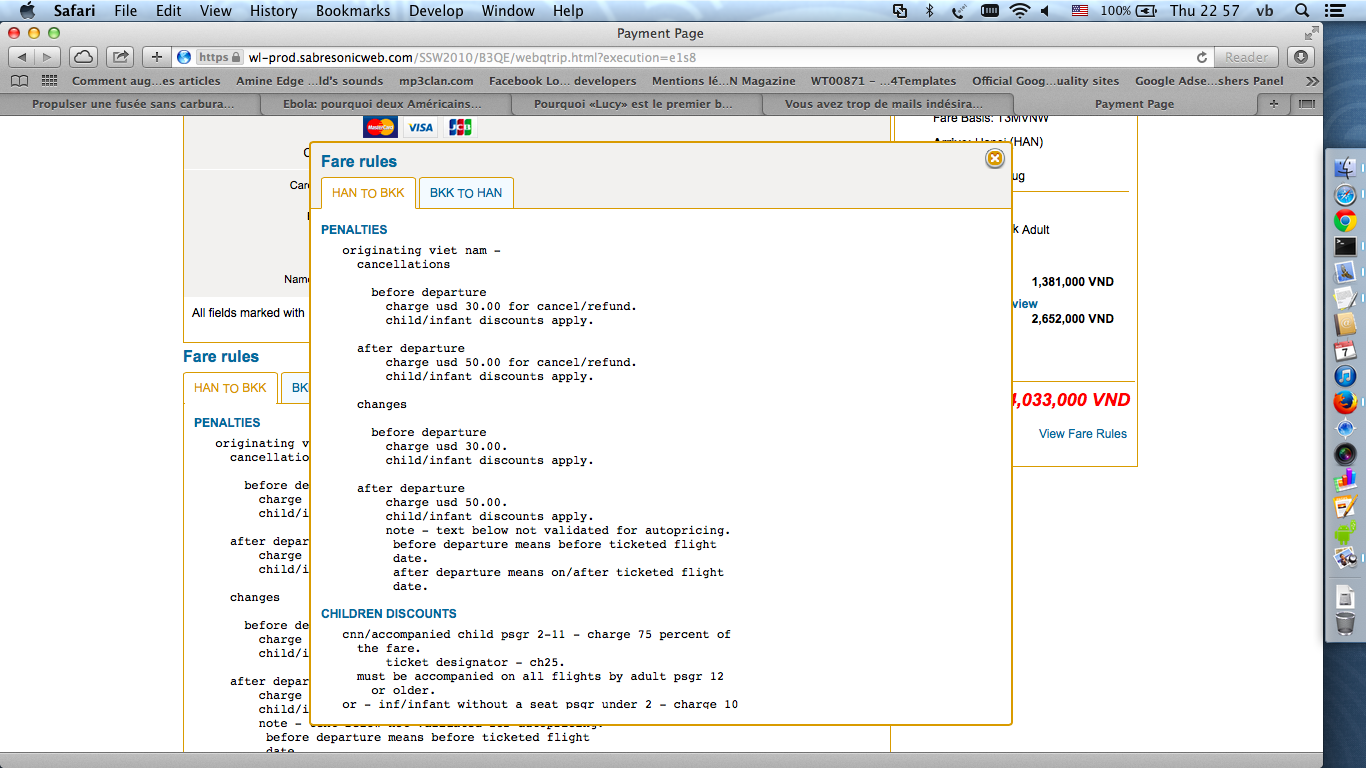Open a new tab with plus button
This screenshot has width=1366, height=768.
click(x=1273, y=103)
